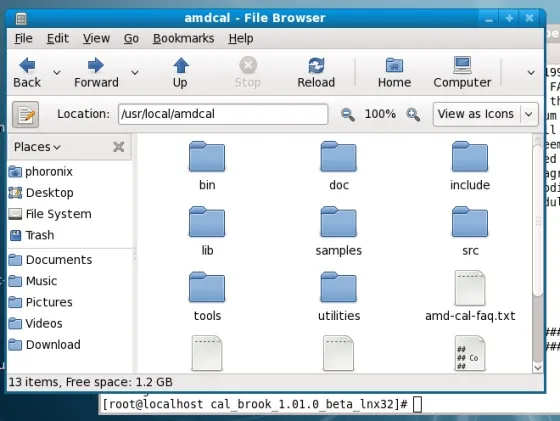
Task: Select the file icon below utilities
Action: (338, 353)
